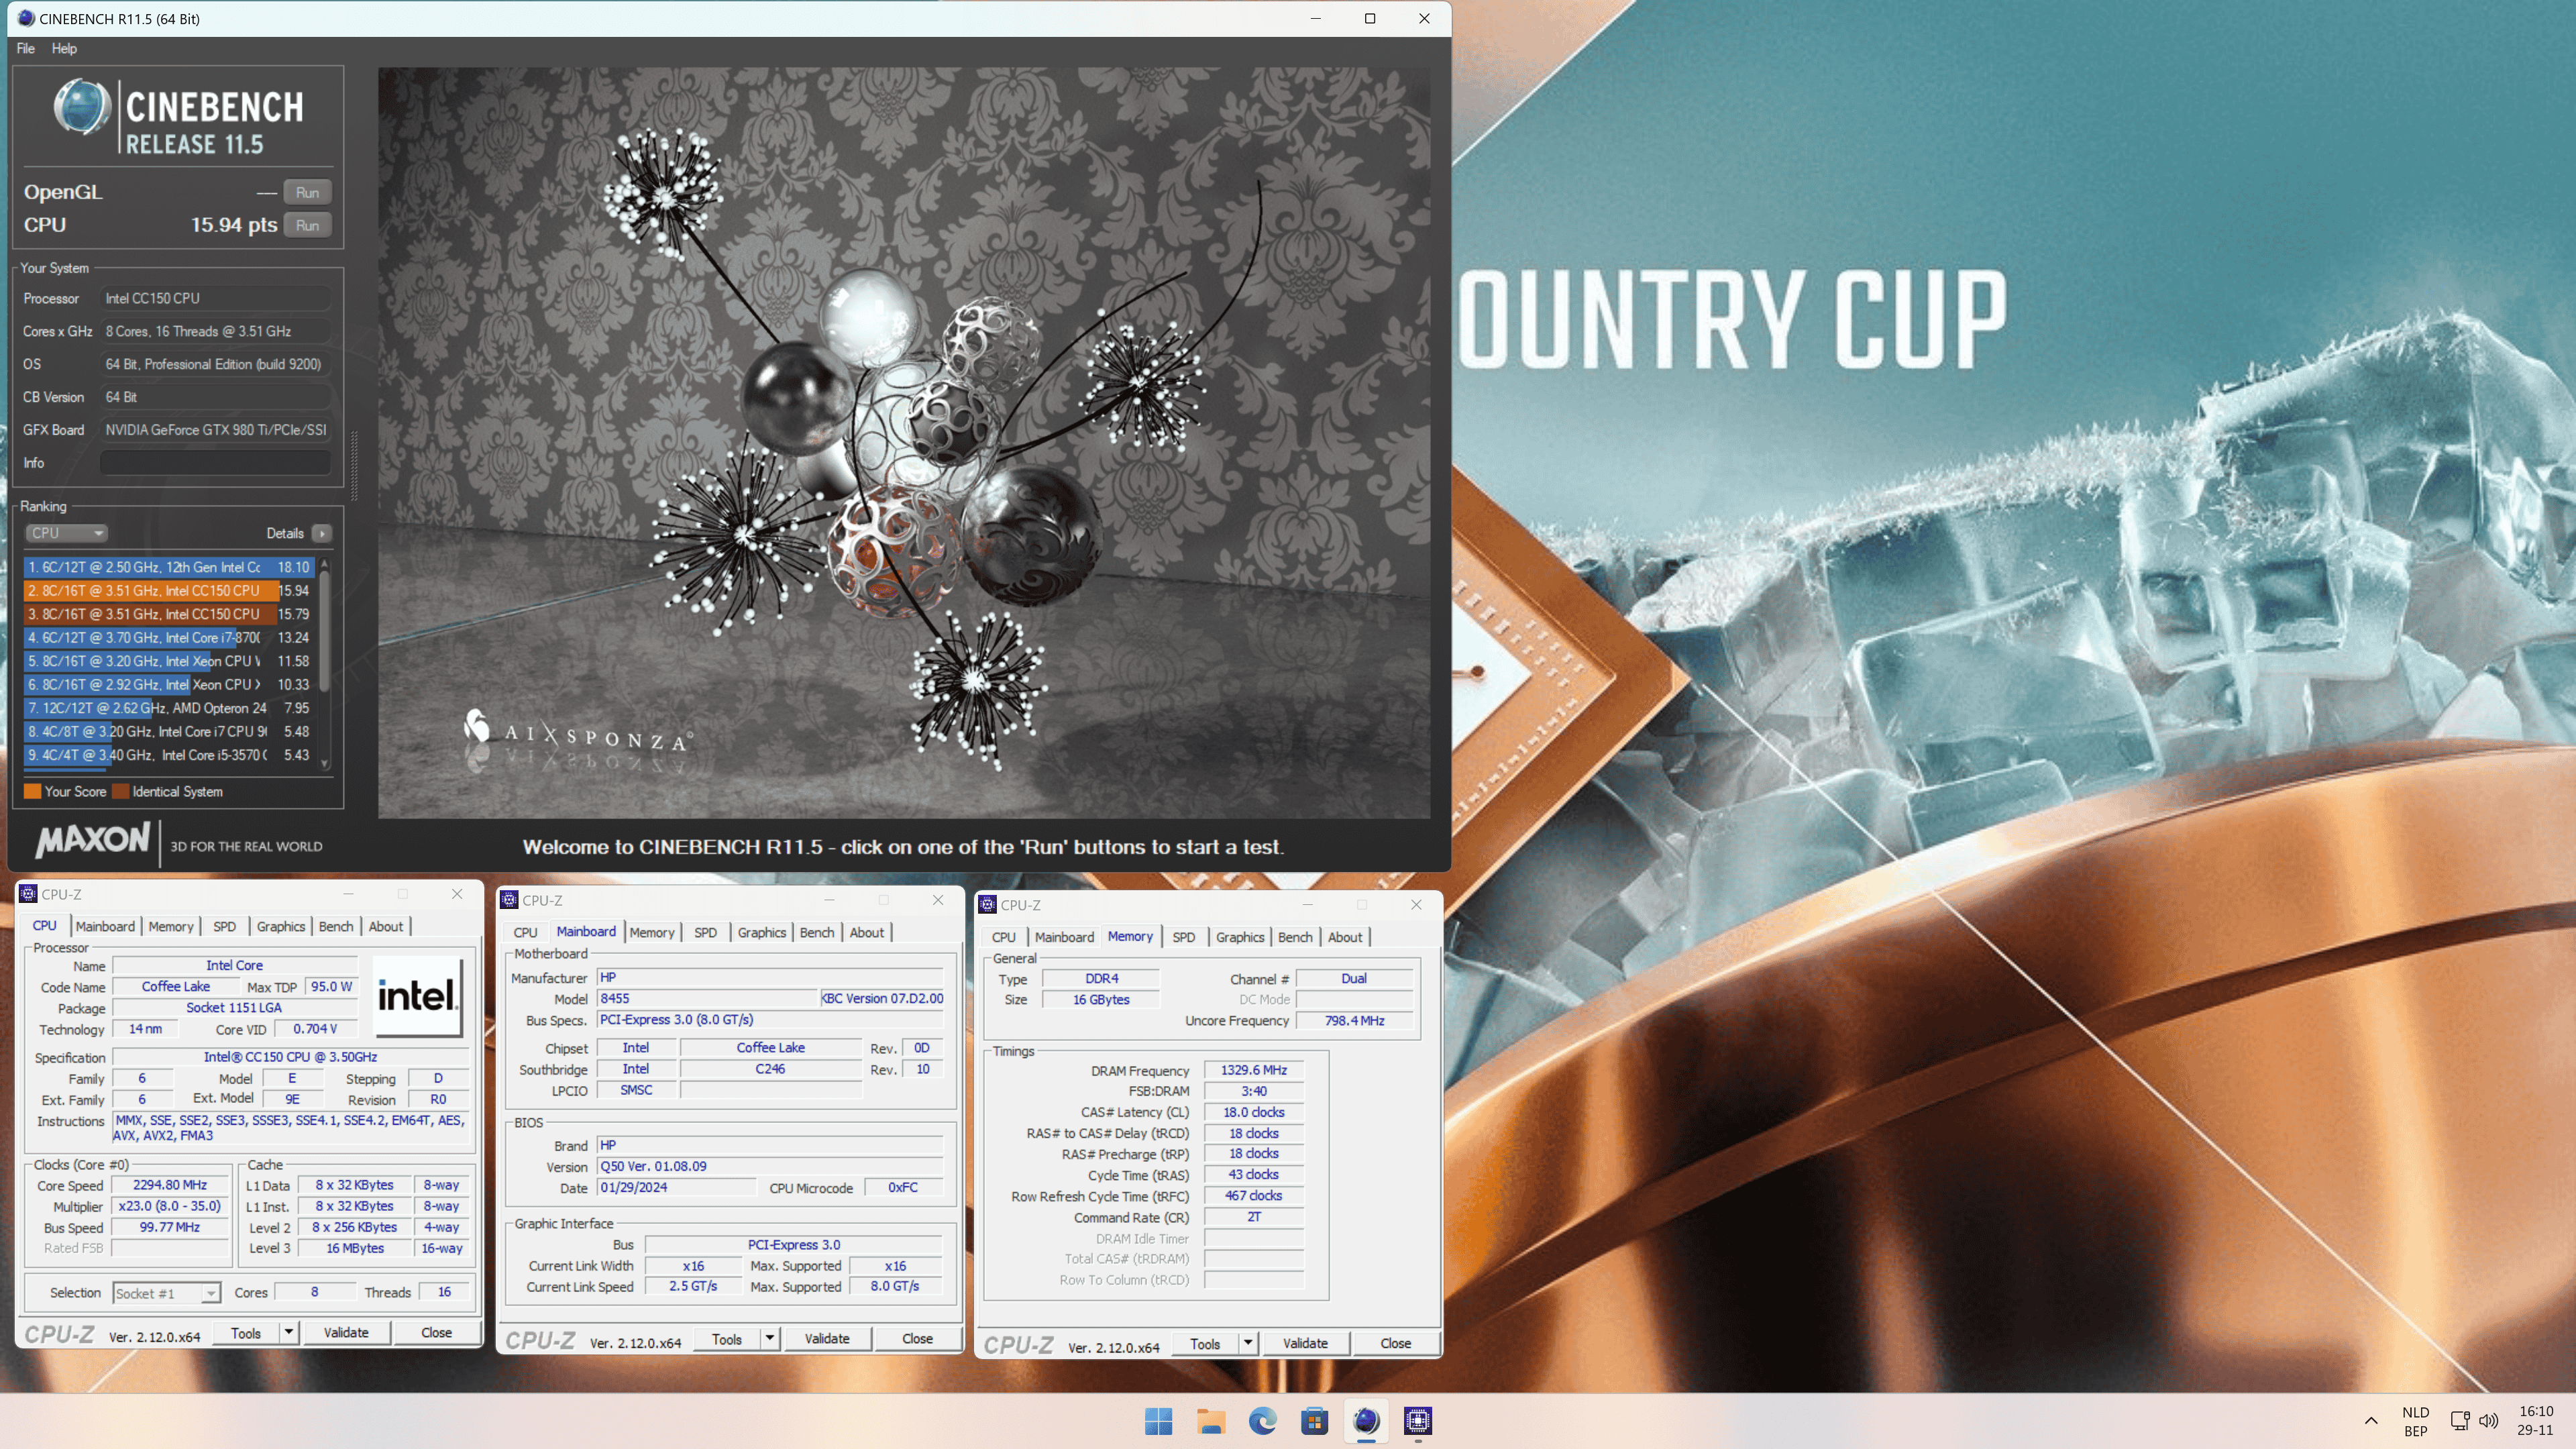Click ranking list scroll down arrow
The image size is (2576, 1449).
pyautogui.click(x=324, y=764)
